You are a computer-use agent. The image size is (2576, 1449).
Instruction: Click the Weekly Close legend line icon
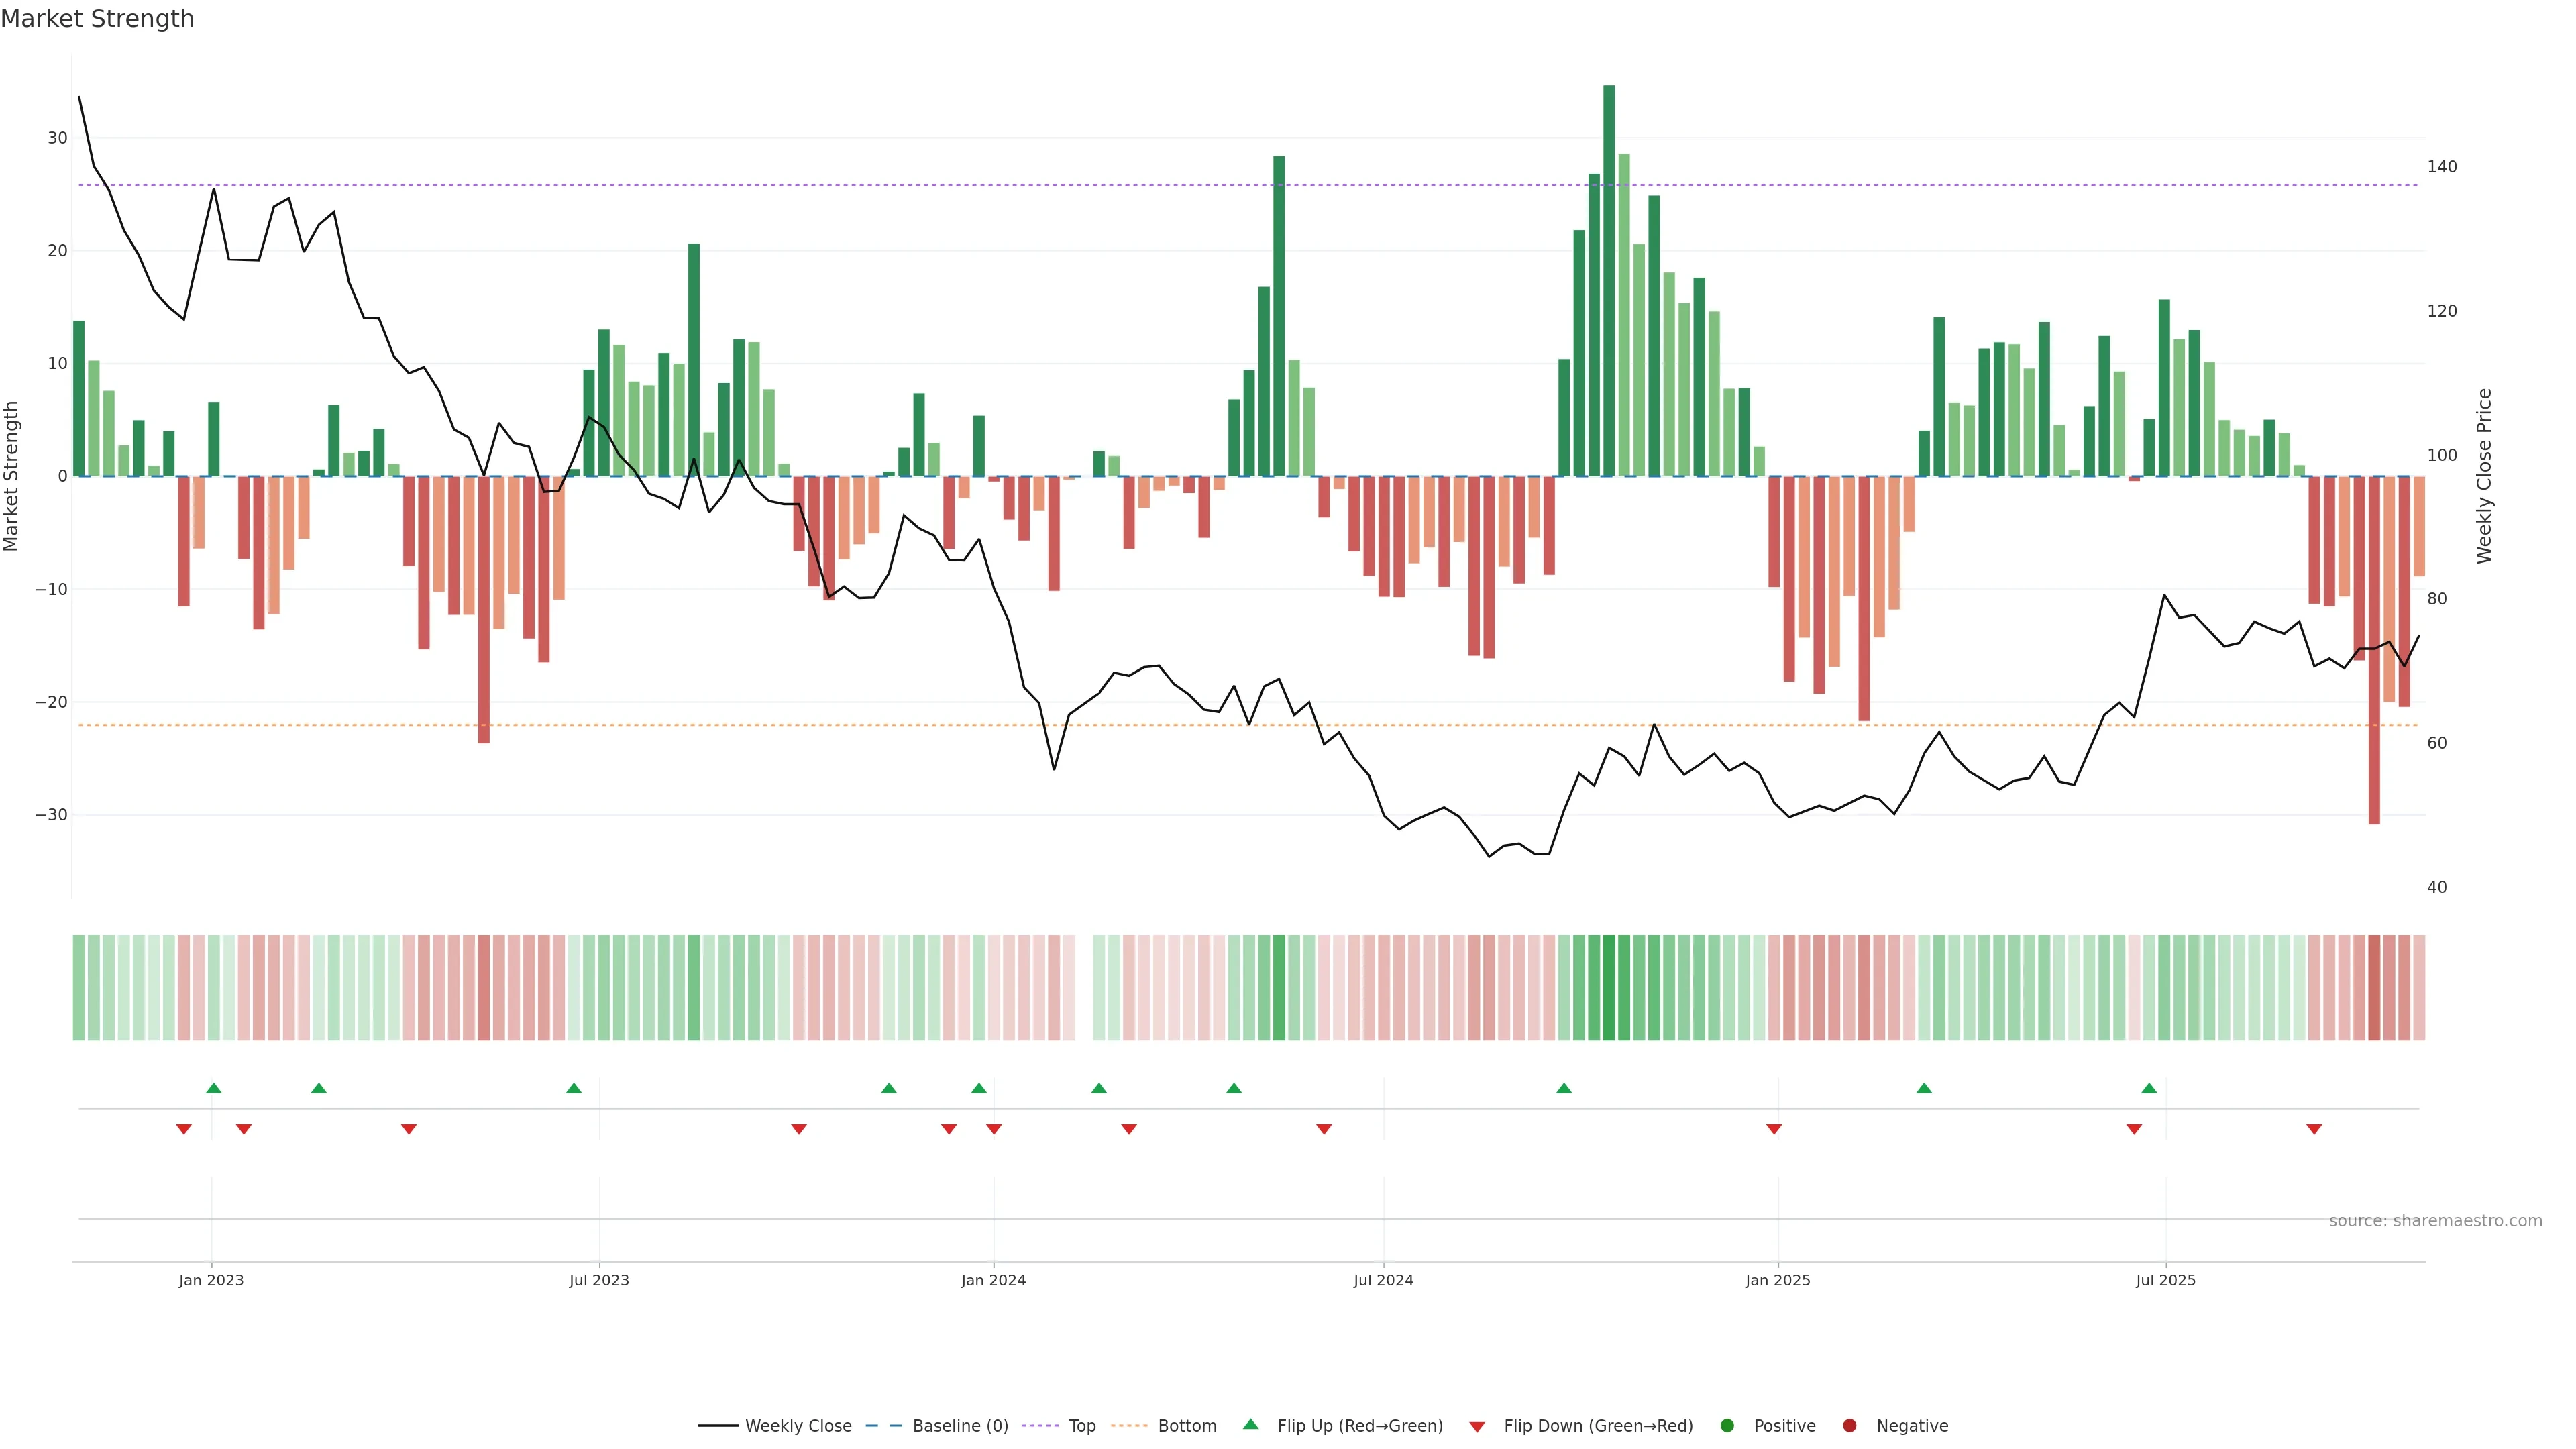tap(717, 1425)
